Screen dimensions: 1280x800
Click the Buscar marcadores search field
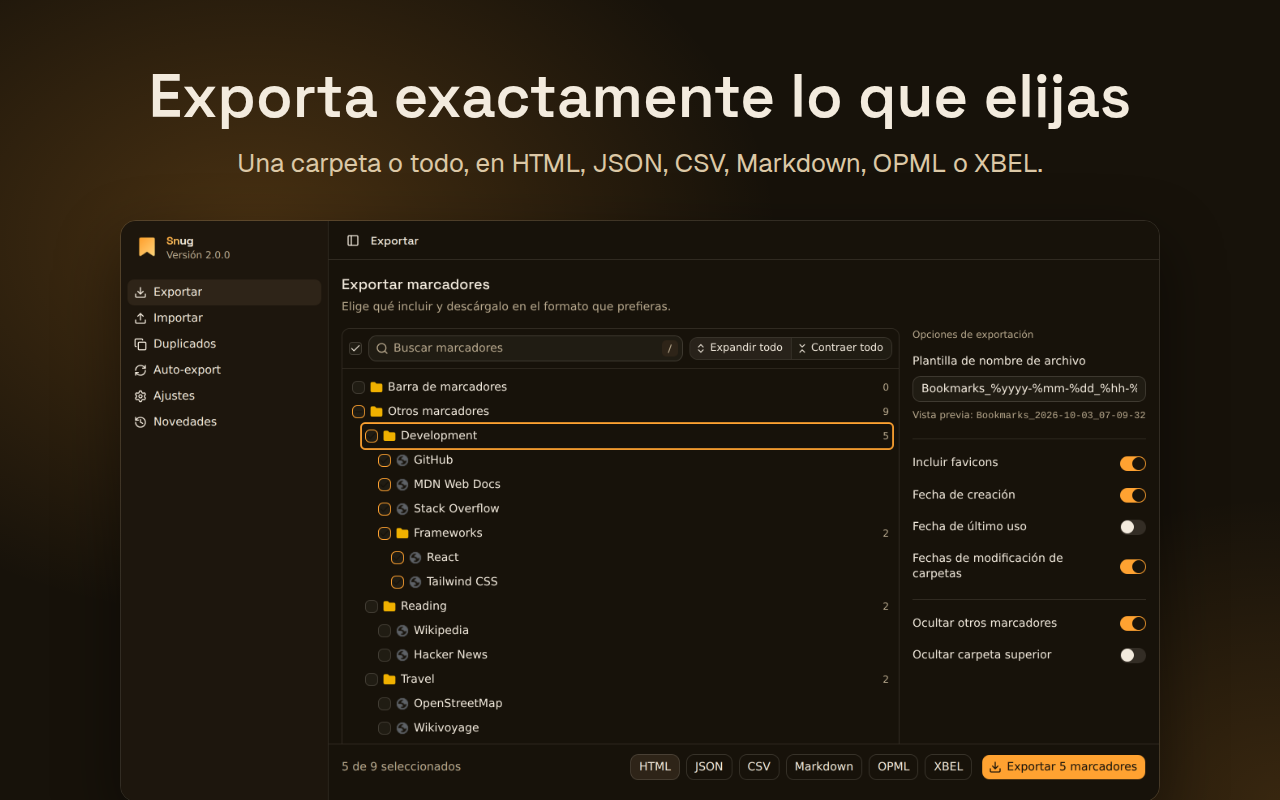(x=525, y=348)
